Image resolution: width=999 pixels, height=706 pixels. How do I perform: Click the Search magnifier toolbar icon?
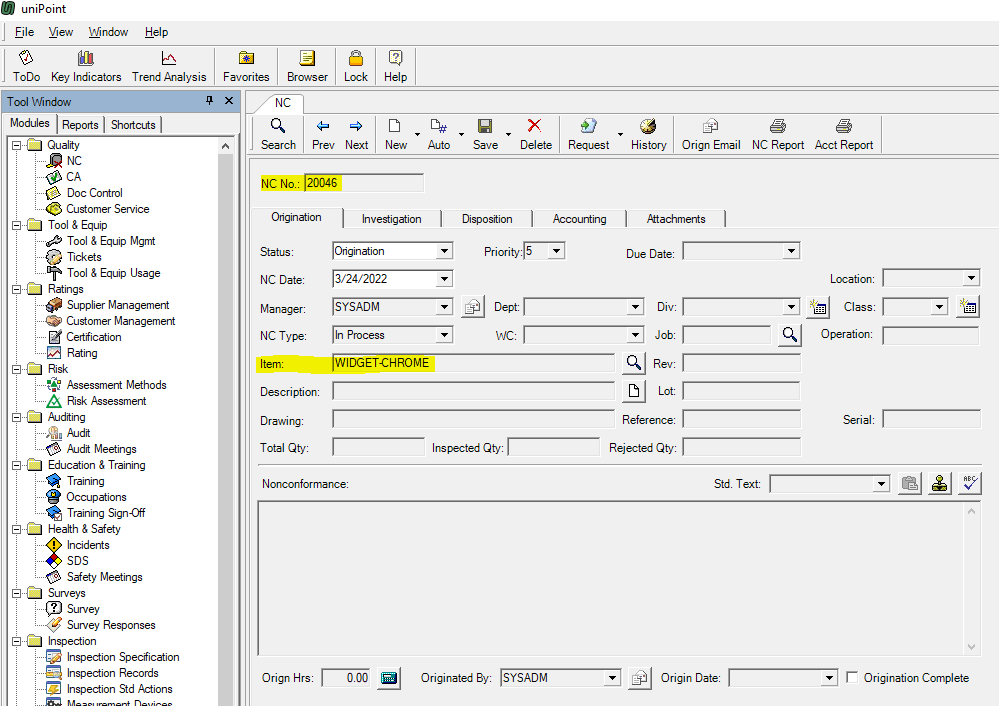point(278,127)
